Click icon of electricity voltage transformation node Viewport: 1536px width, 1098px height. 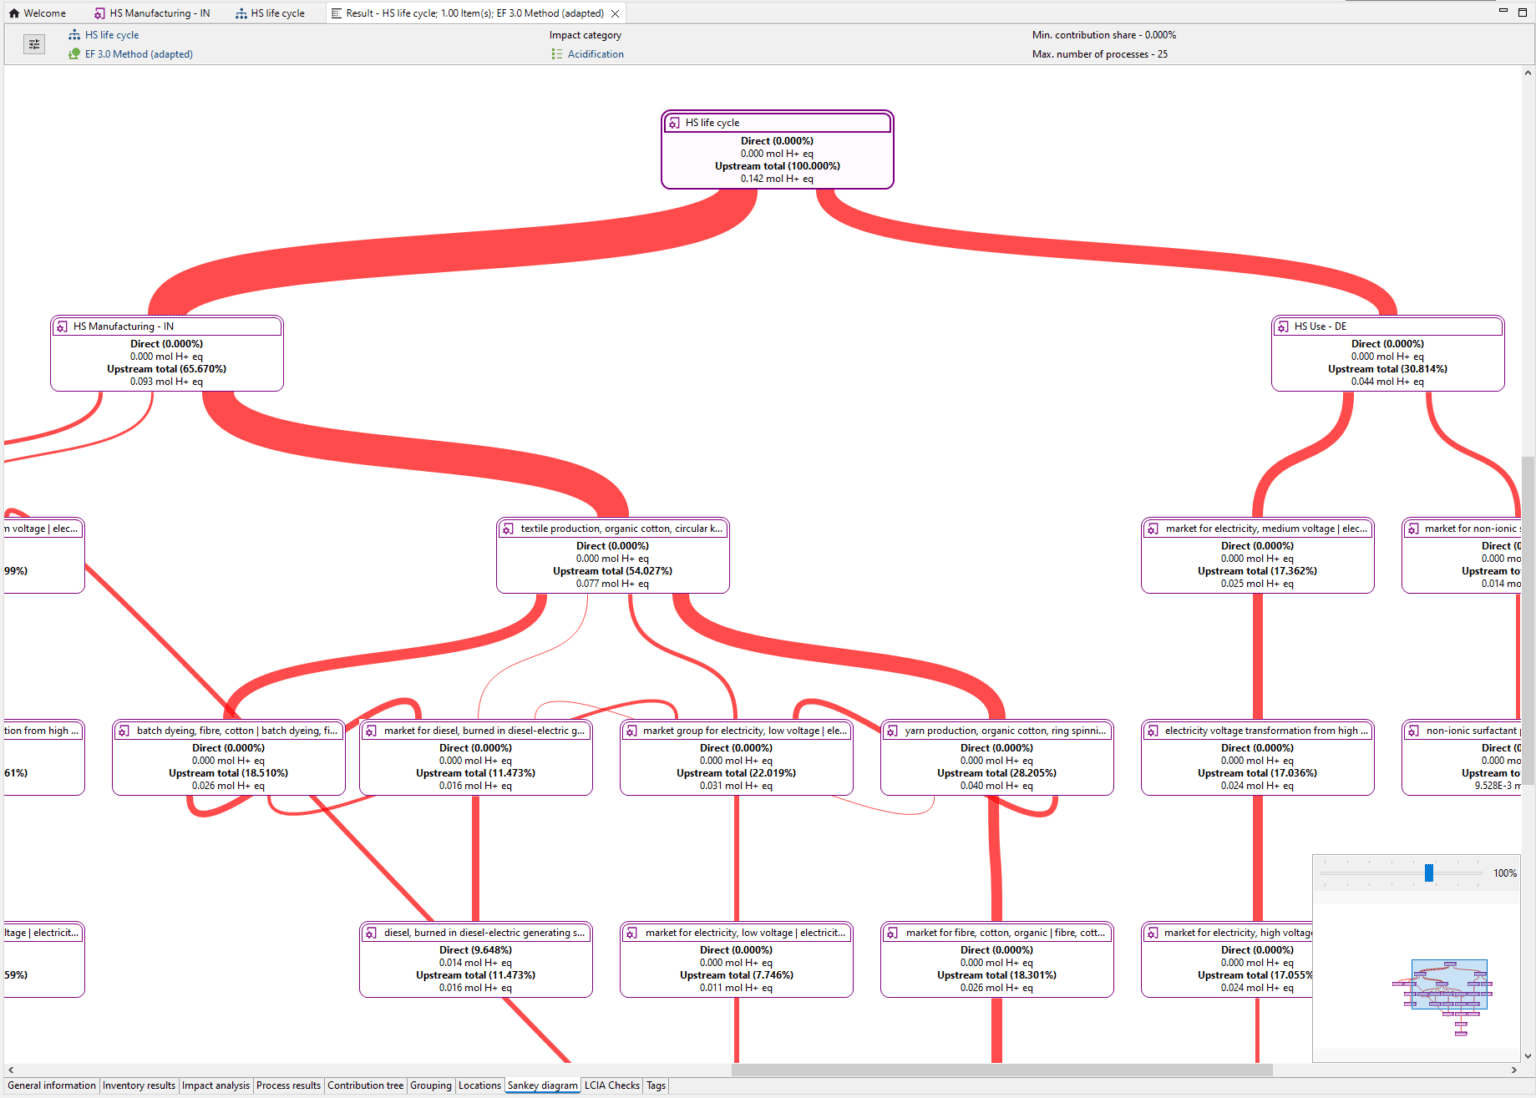click(1154, 731)
